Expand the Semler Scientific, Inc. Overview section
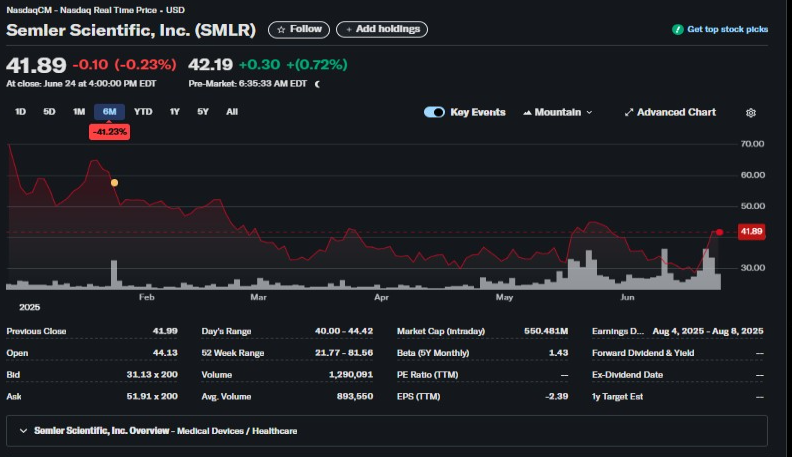The image size is (792, 457). click(x=386, y=431)
